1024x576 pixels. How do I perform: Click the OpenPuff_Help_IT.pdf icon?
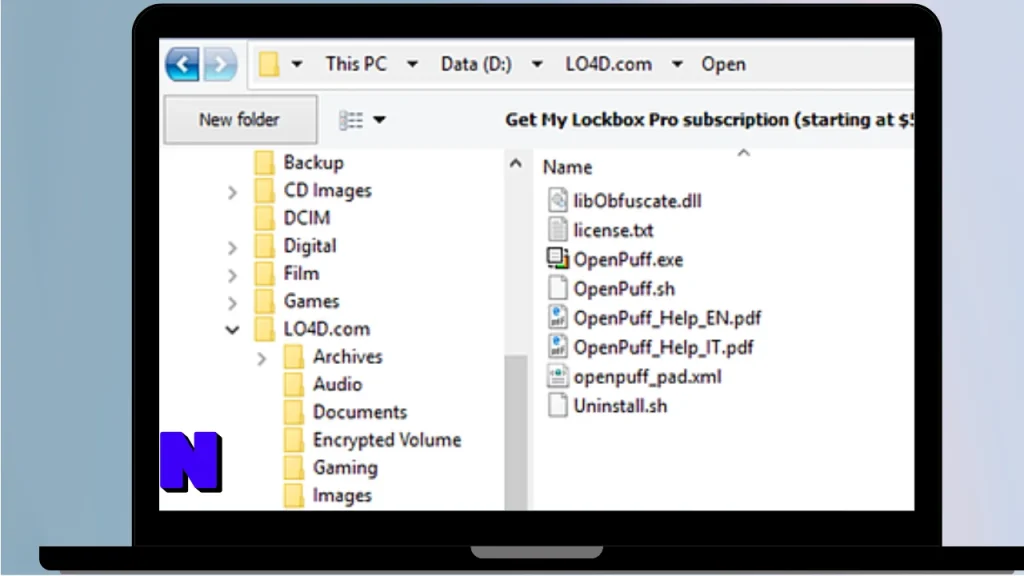(x=557, y=347)
